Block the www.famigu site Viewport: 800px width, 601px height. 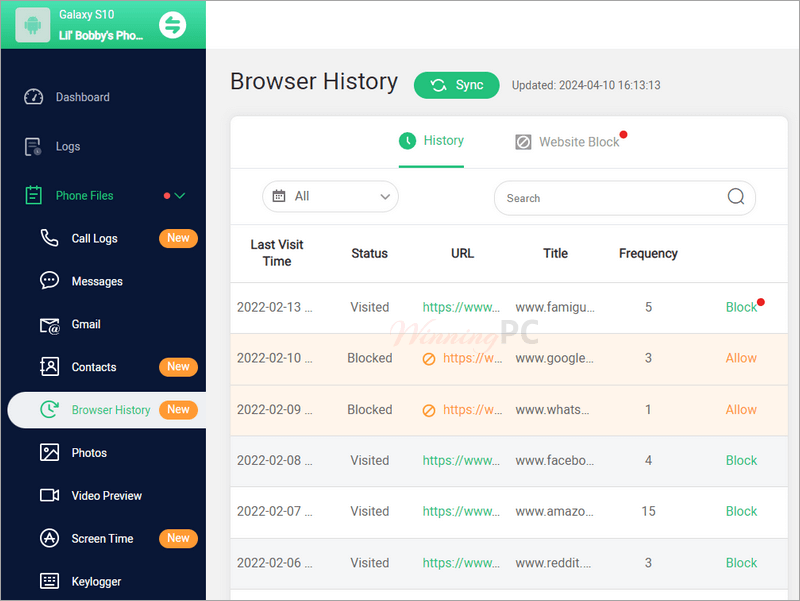(741, 307)
